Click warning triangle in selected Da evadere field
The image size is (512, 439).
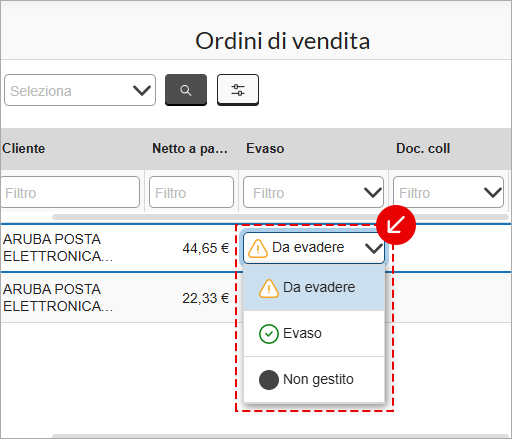pos(258,248)
